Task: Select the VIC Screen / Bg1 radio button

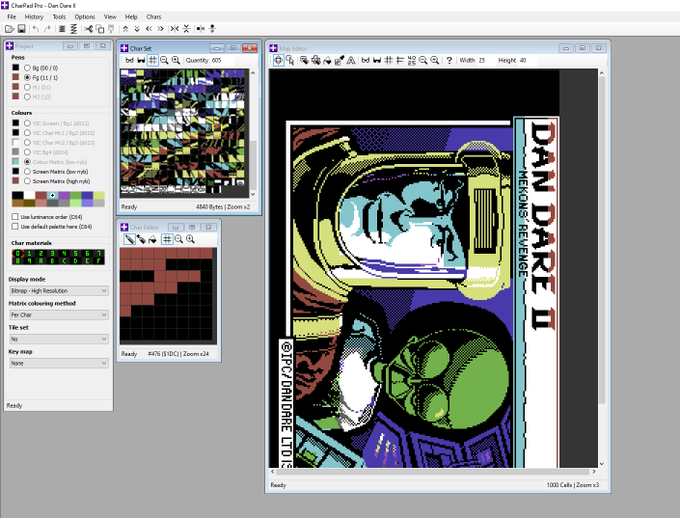Action: pyautogui.click(x=27, y=123)
